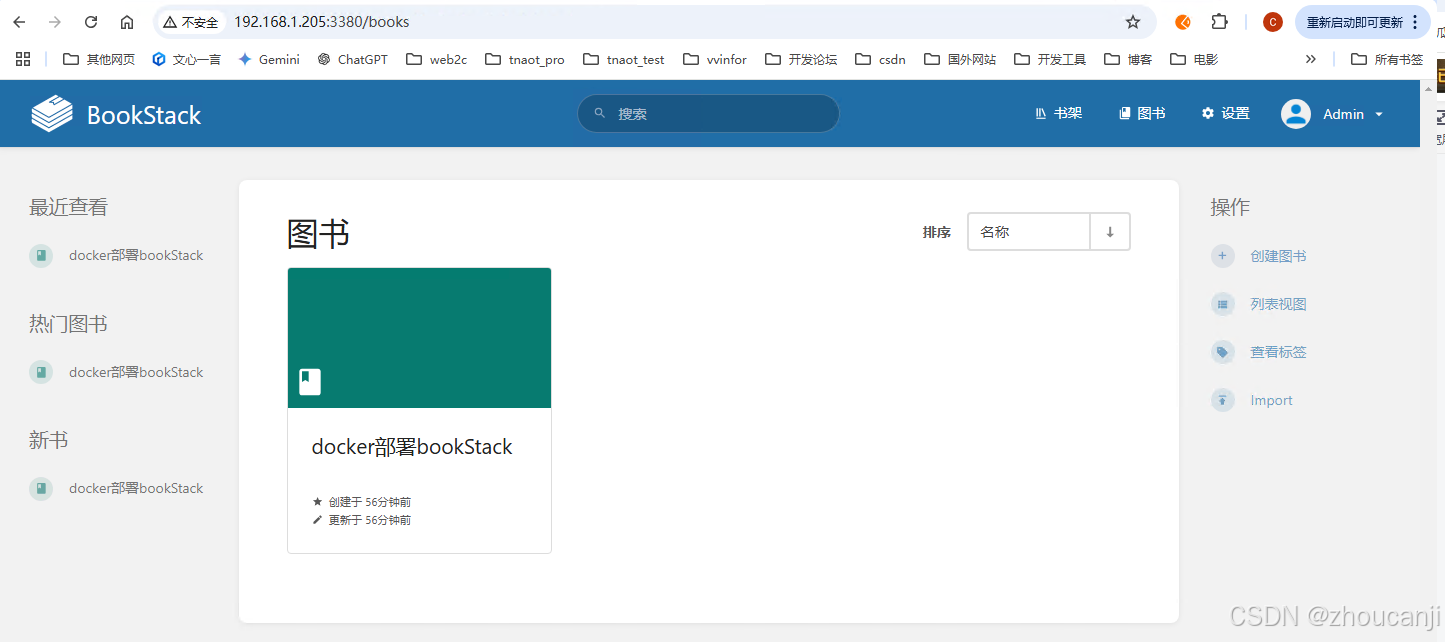Image resolution: width=1445 pixels, height=642 pixels.
Task: Open the ChatGPT bookmark
Action: pyautogui.click(x=352, y=59)
